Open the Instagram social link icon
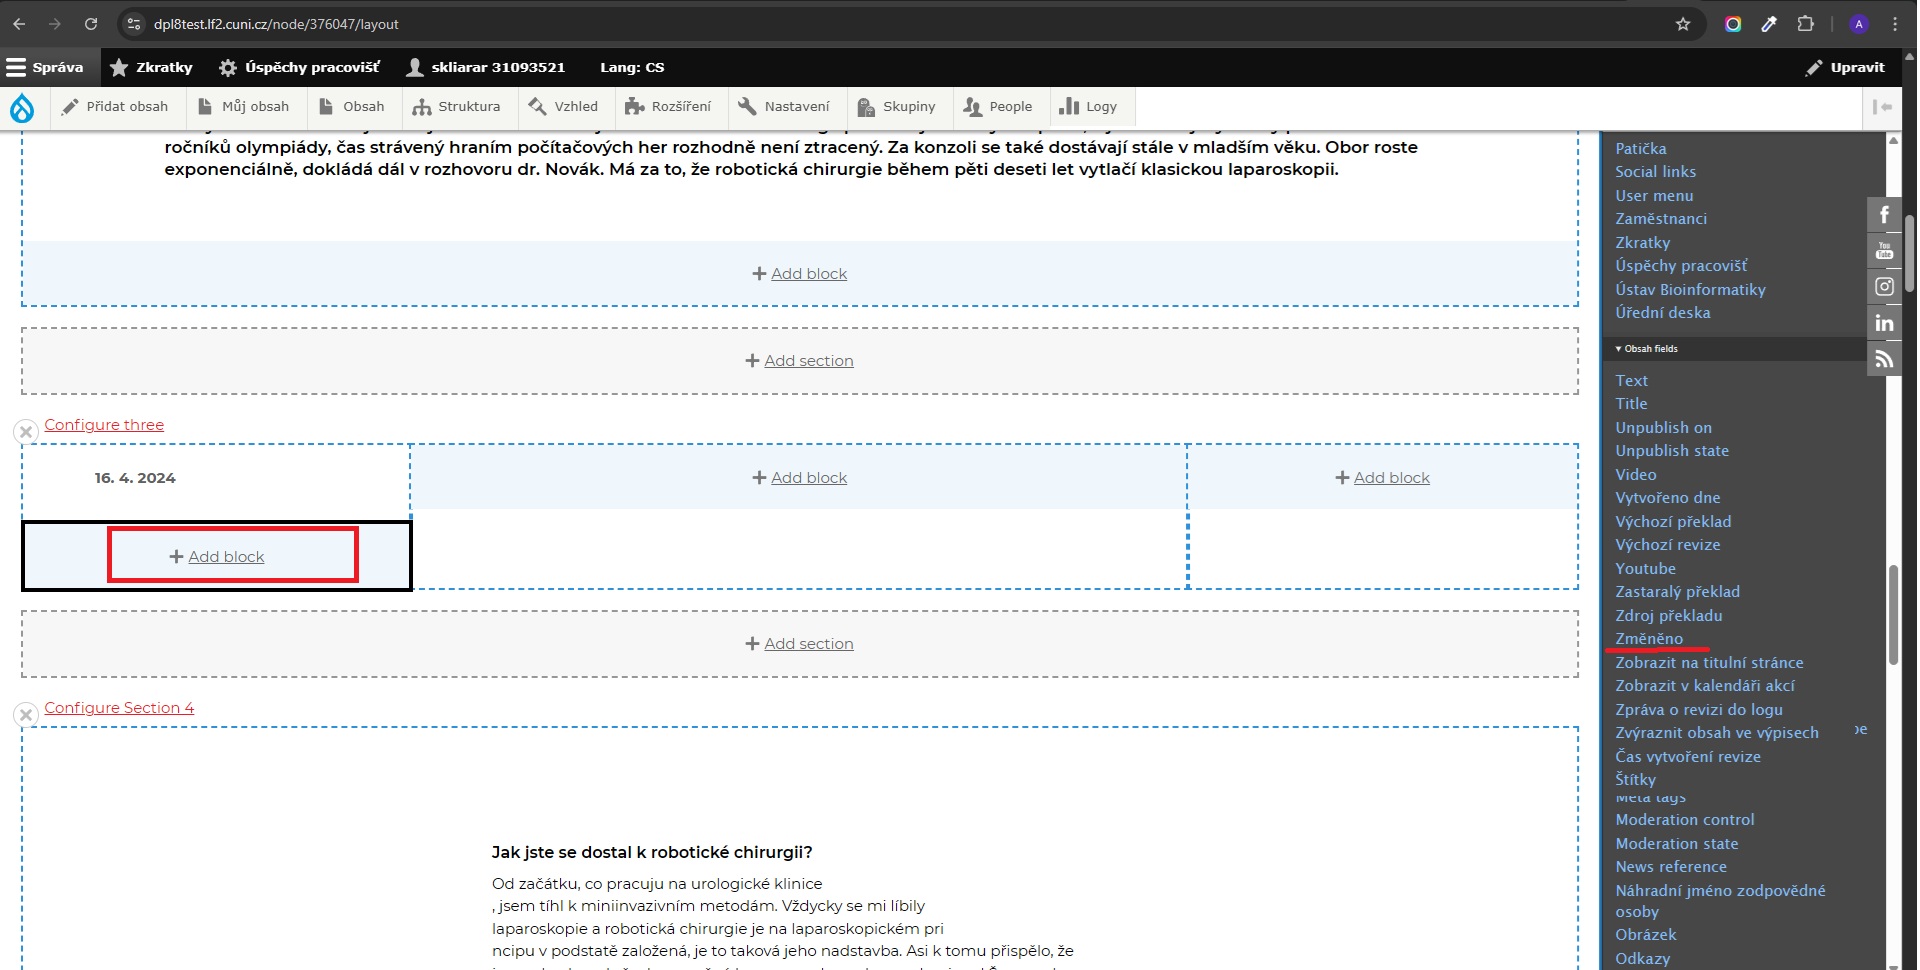Image resolution: width=1920 pixels, height=970 pixels. click(1884, 287)
